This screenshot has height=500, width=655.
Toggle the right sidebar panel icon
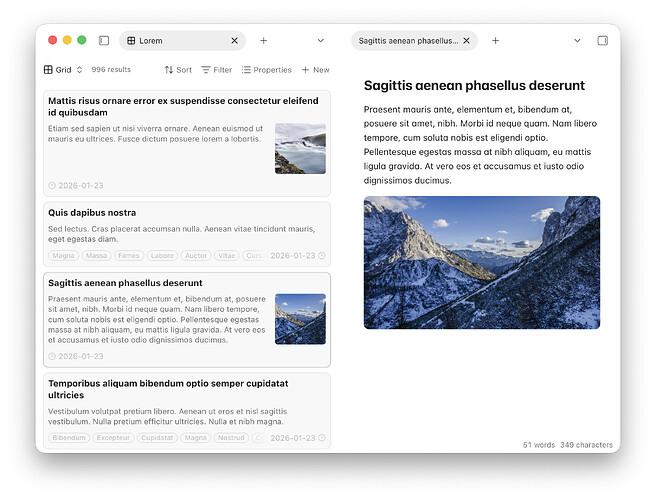click(x=602, y=41)
